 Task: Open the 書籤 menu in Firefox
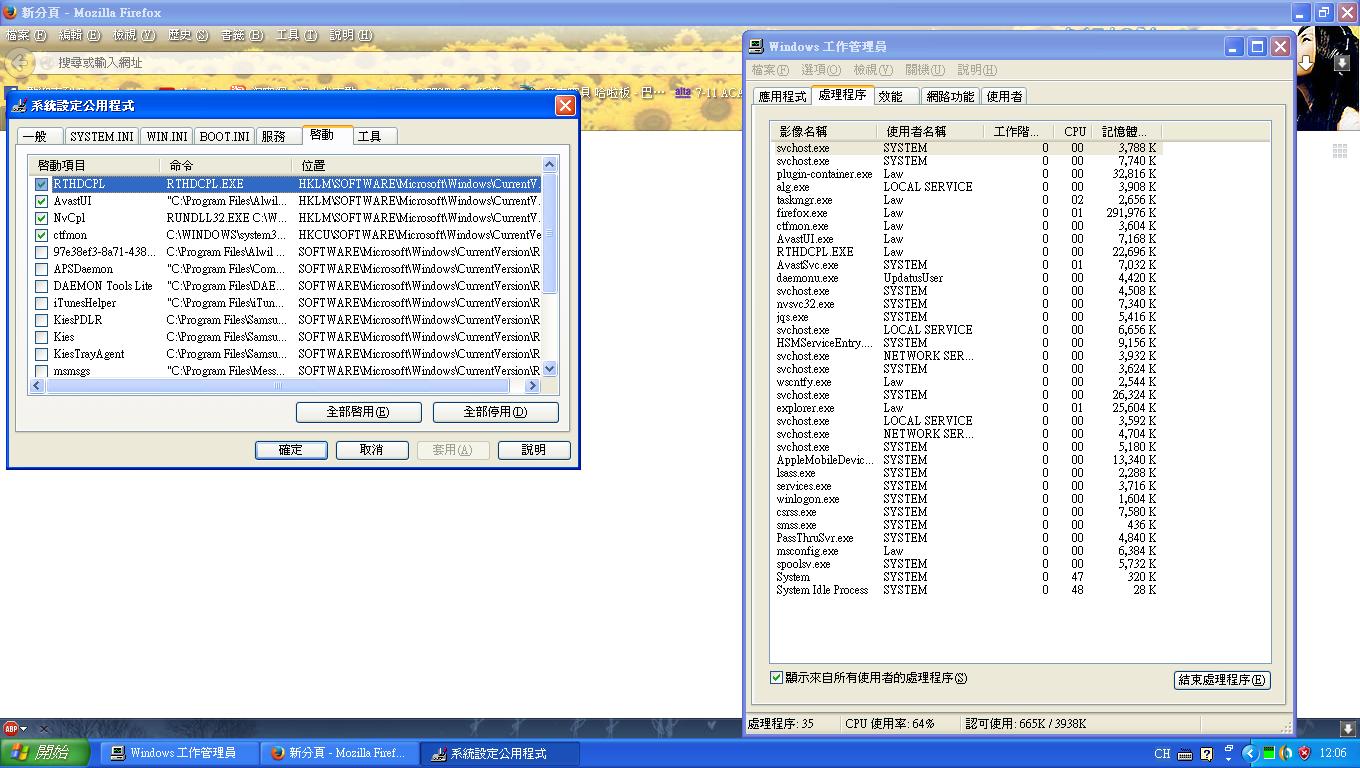pyautogui.click(x=241, y=35)
